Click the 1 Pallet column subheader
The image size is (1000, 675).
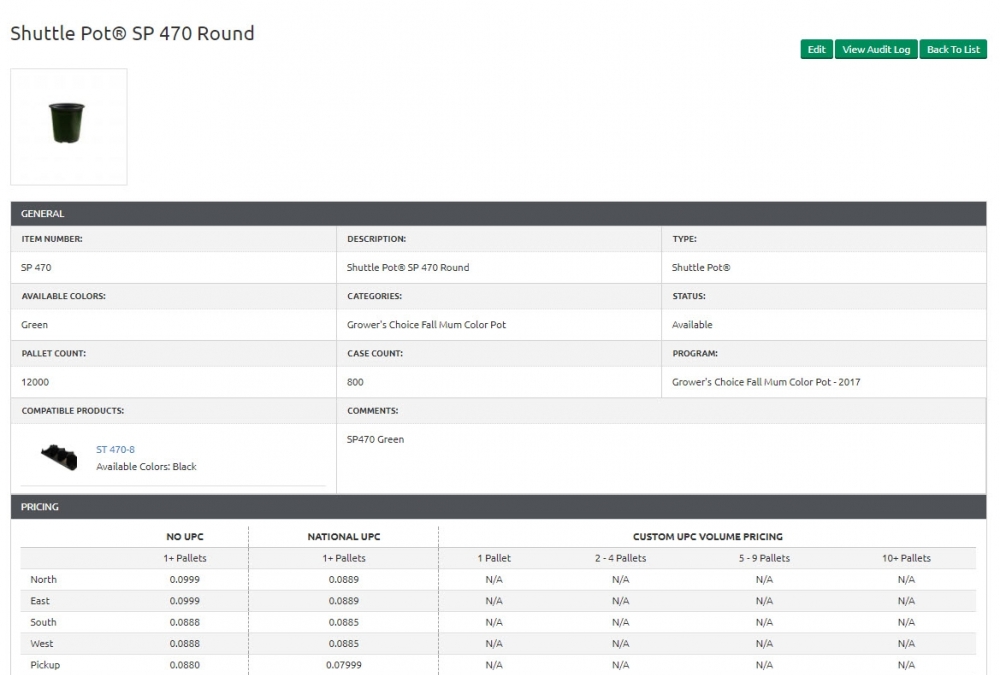coord(494,558)
